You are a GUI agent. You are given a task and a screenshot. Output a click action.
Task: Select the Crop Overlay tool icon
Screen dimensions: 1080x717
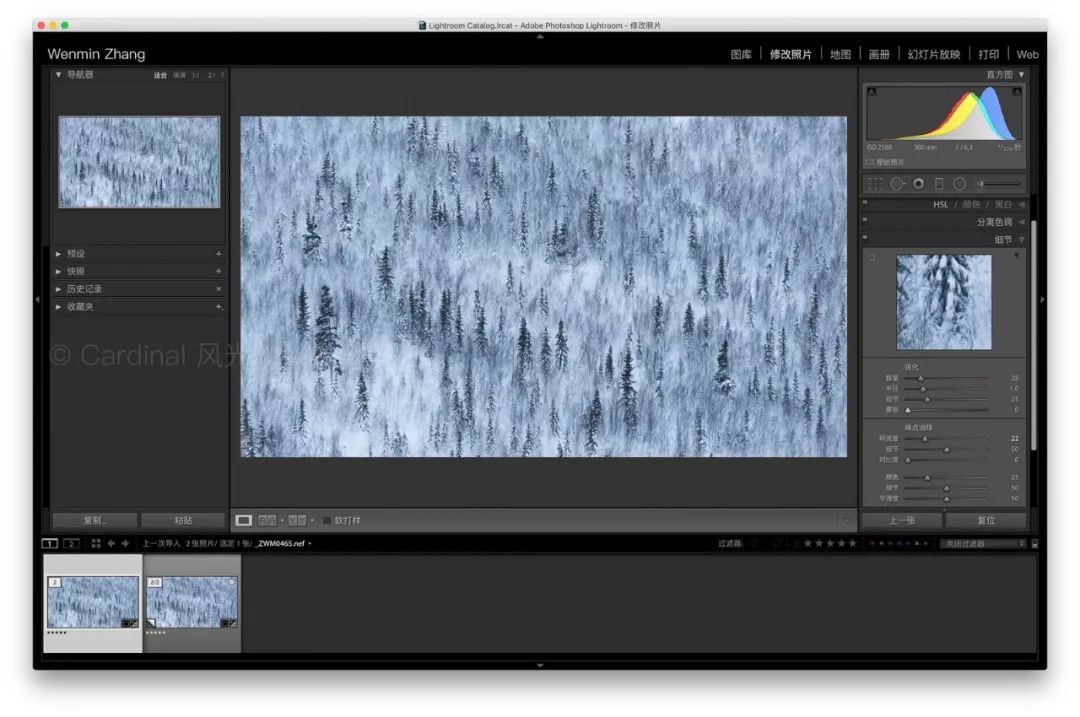coord(875,184)
